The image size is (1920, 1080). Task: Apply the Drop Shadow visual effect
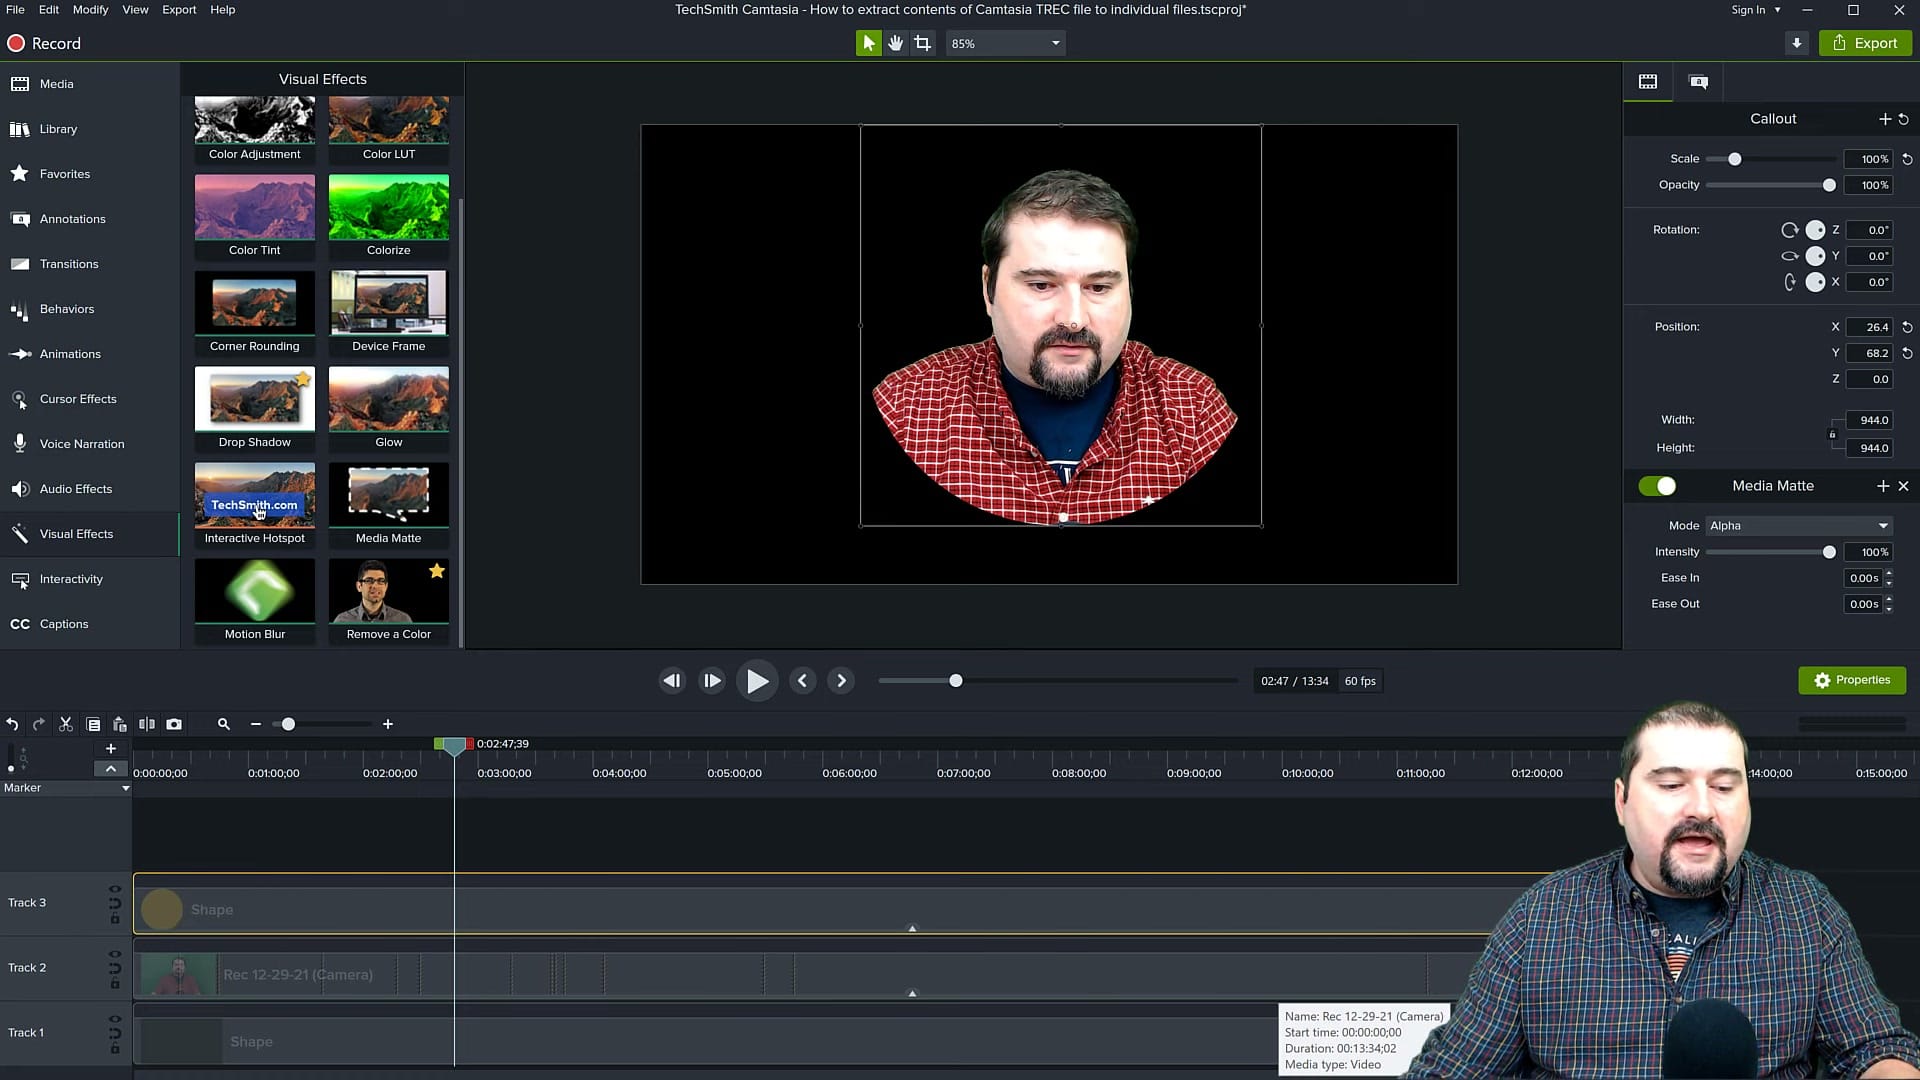(x=254, y=400)
